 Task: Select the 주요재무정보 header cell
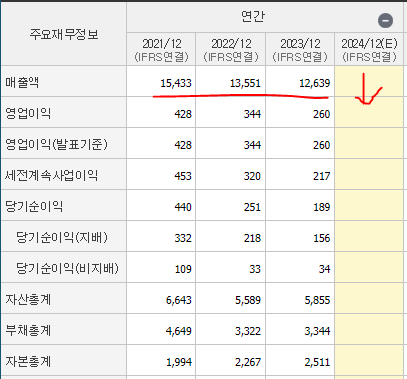tap(64, 34)
